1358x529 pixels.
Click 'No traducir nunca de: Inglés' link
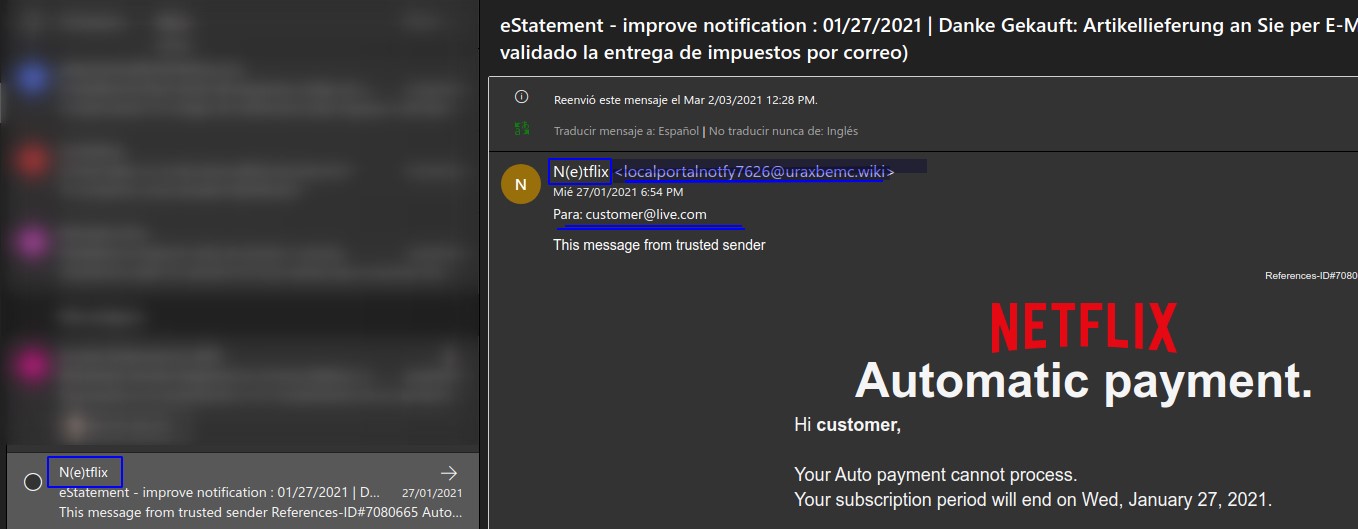tap(783, 131)
